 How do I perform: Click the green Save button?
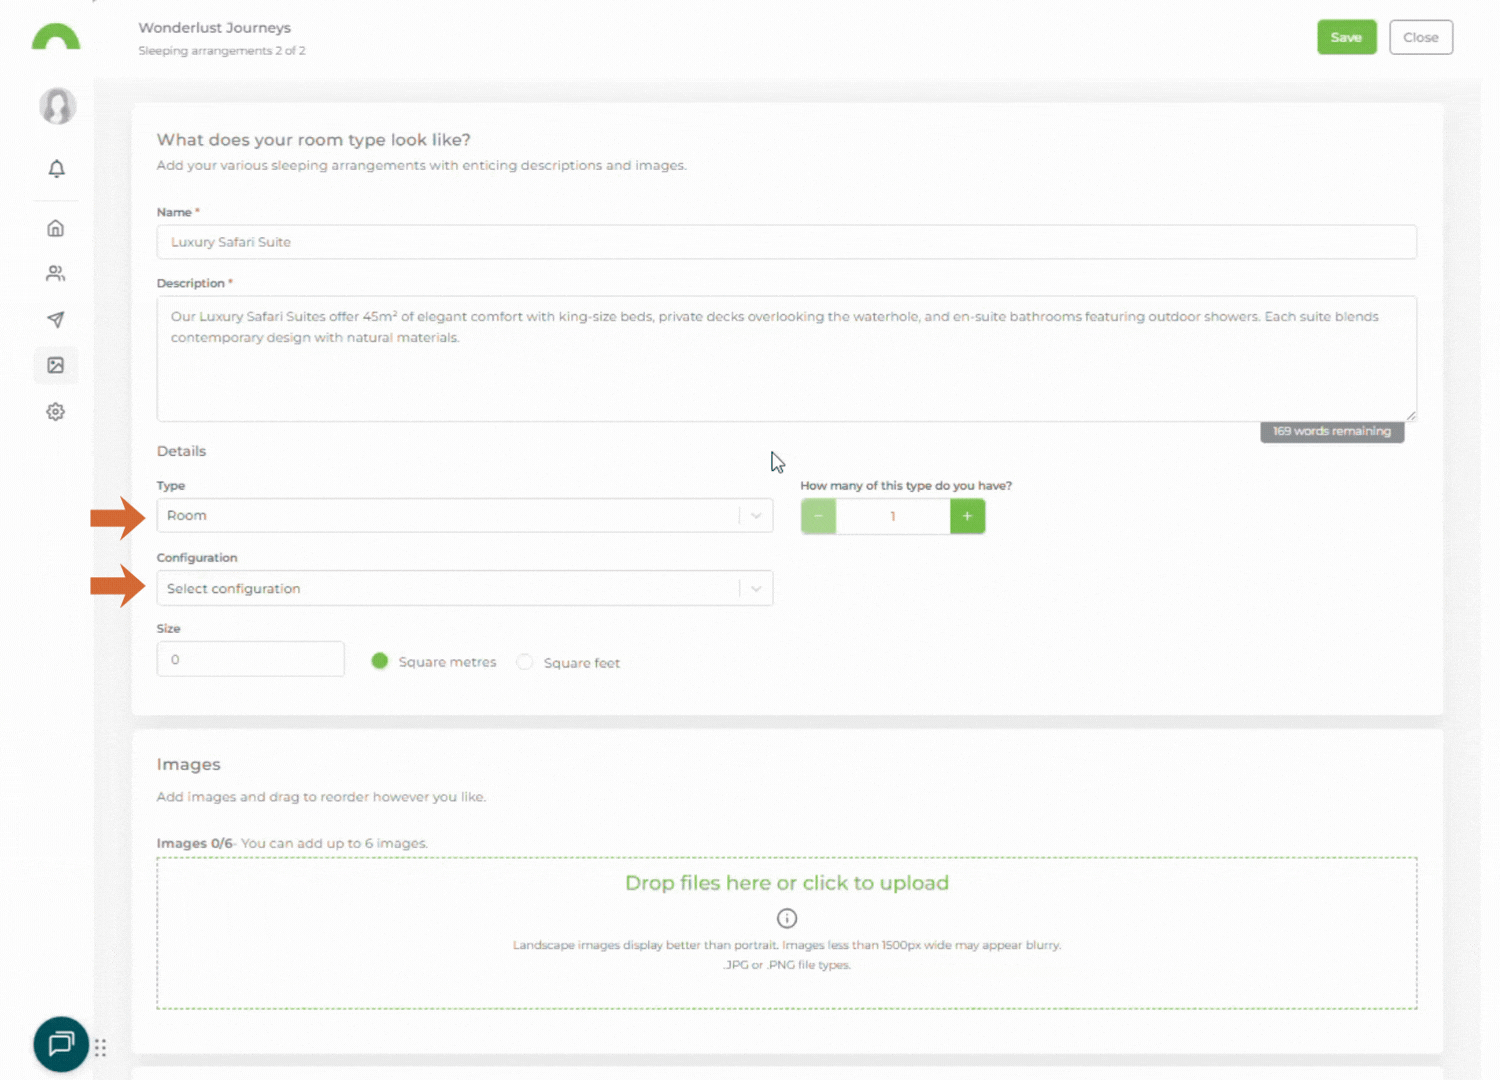(x=1346, y=37)
